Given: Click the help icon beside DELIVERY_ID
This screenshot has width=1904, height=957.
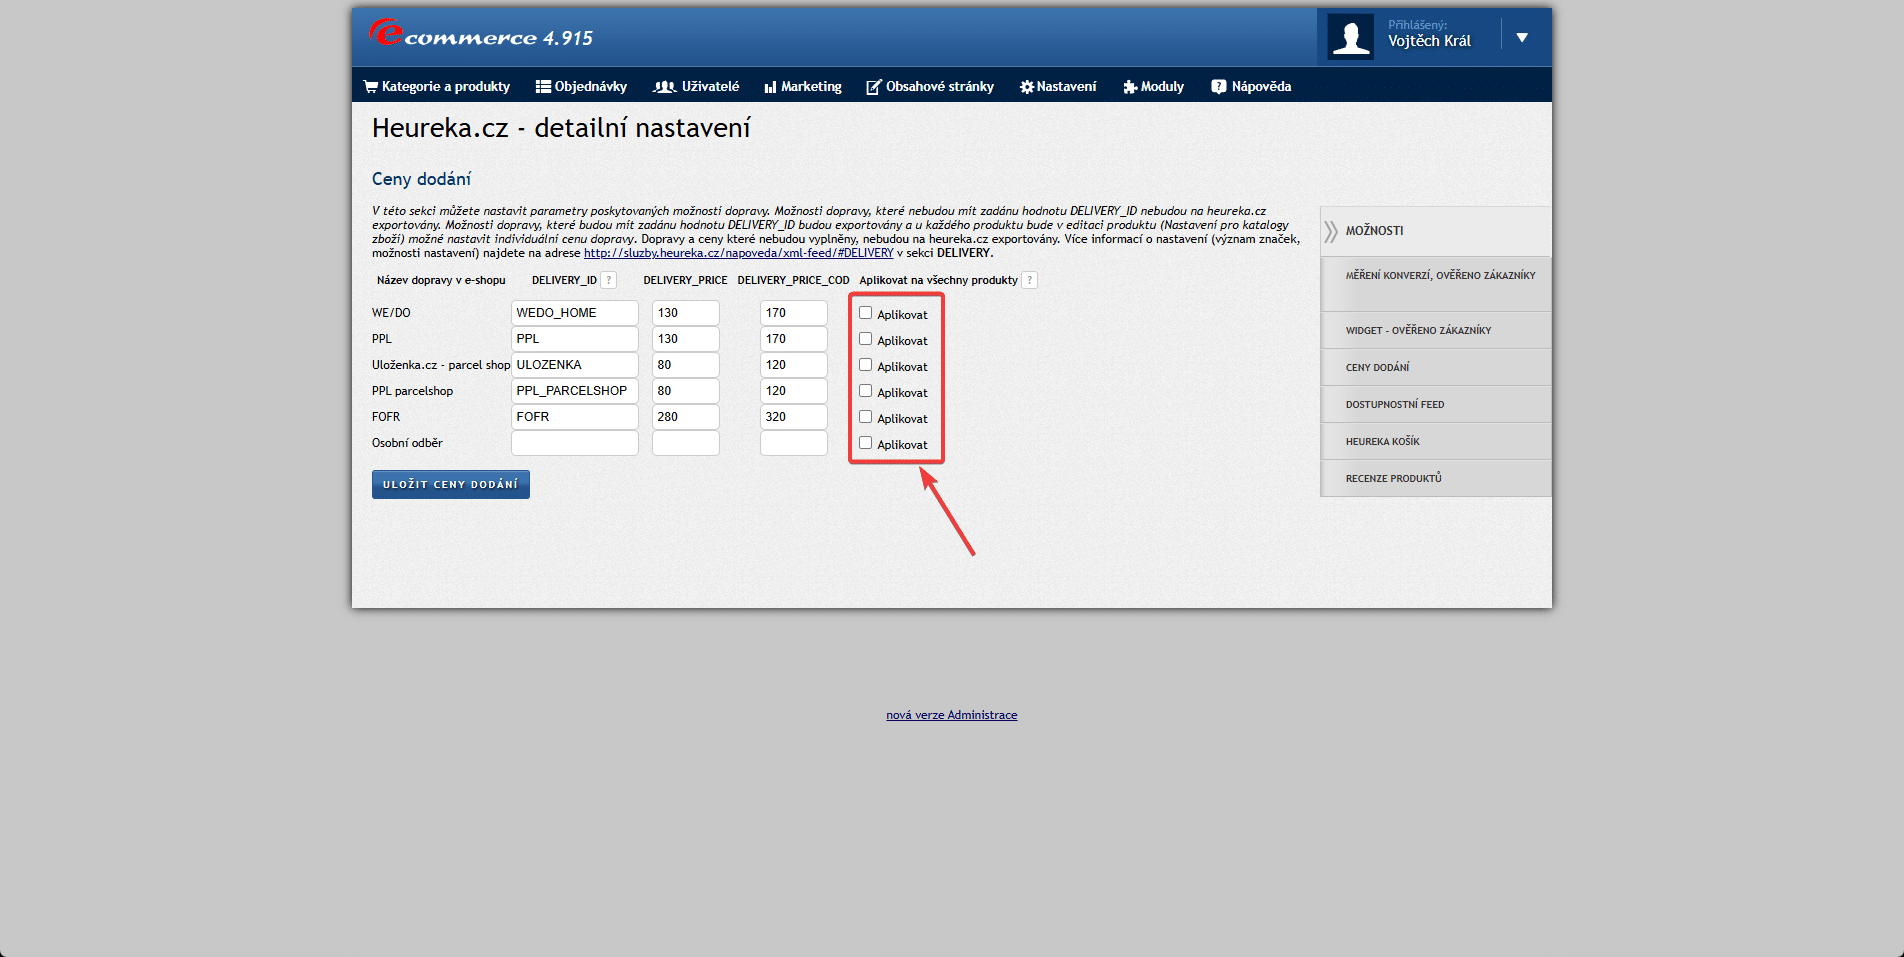Looking at the screenshot, I should point(609,280).
